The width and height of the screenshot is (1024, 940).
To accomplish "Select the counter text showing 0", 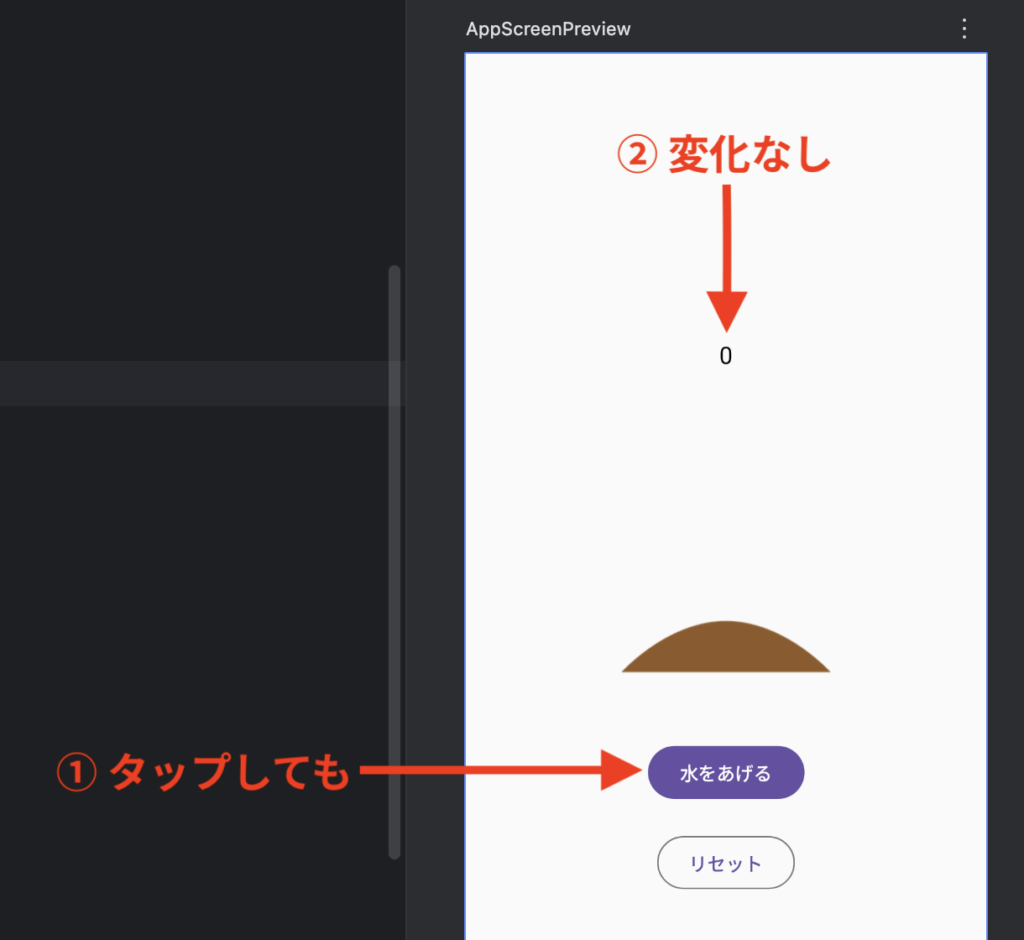I will pos(726,356).
